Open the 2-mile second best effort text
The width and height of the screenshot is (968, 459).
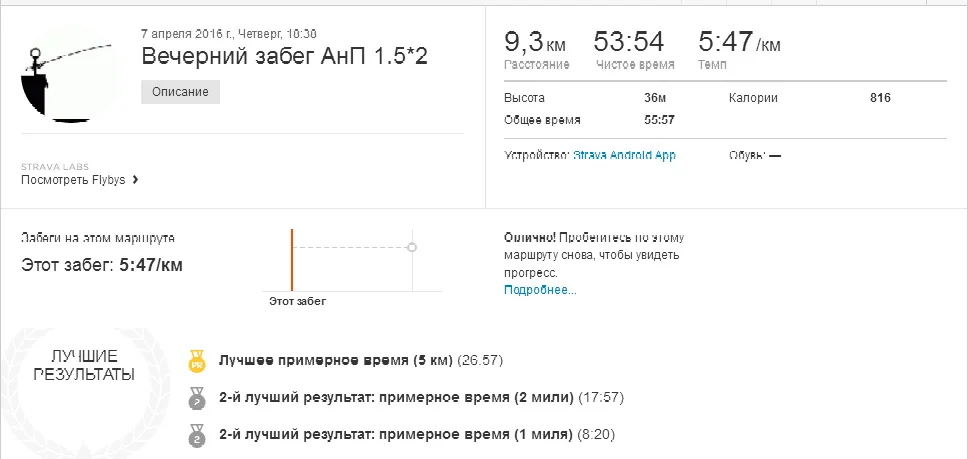[x=397, y=397]
